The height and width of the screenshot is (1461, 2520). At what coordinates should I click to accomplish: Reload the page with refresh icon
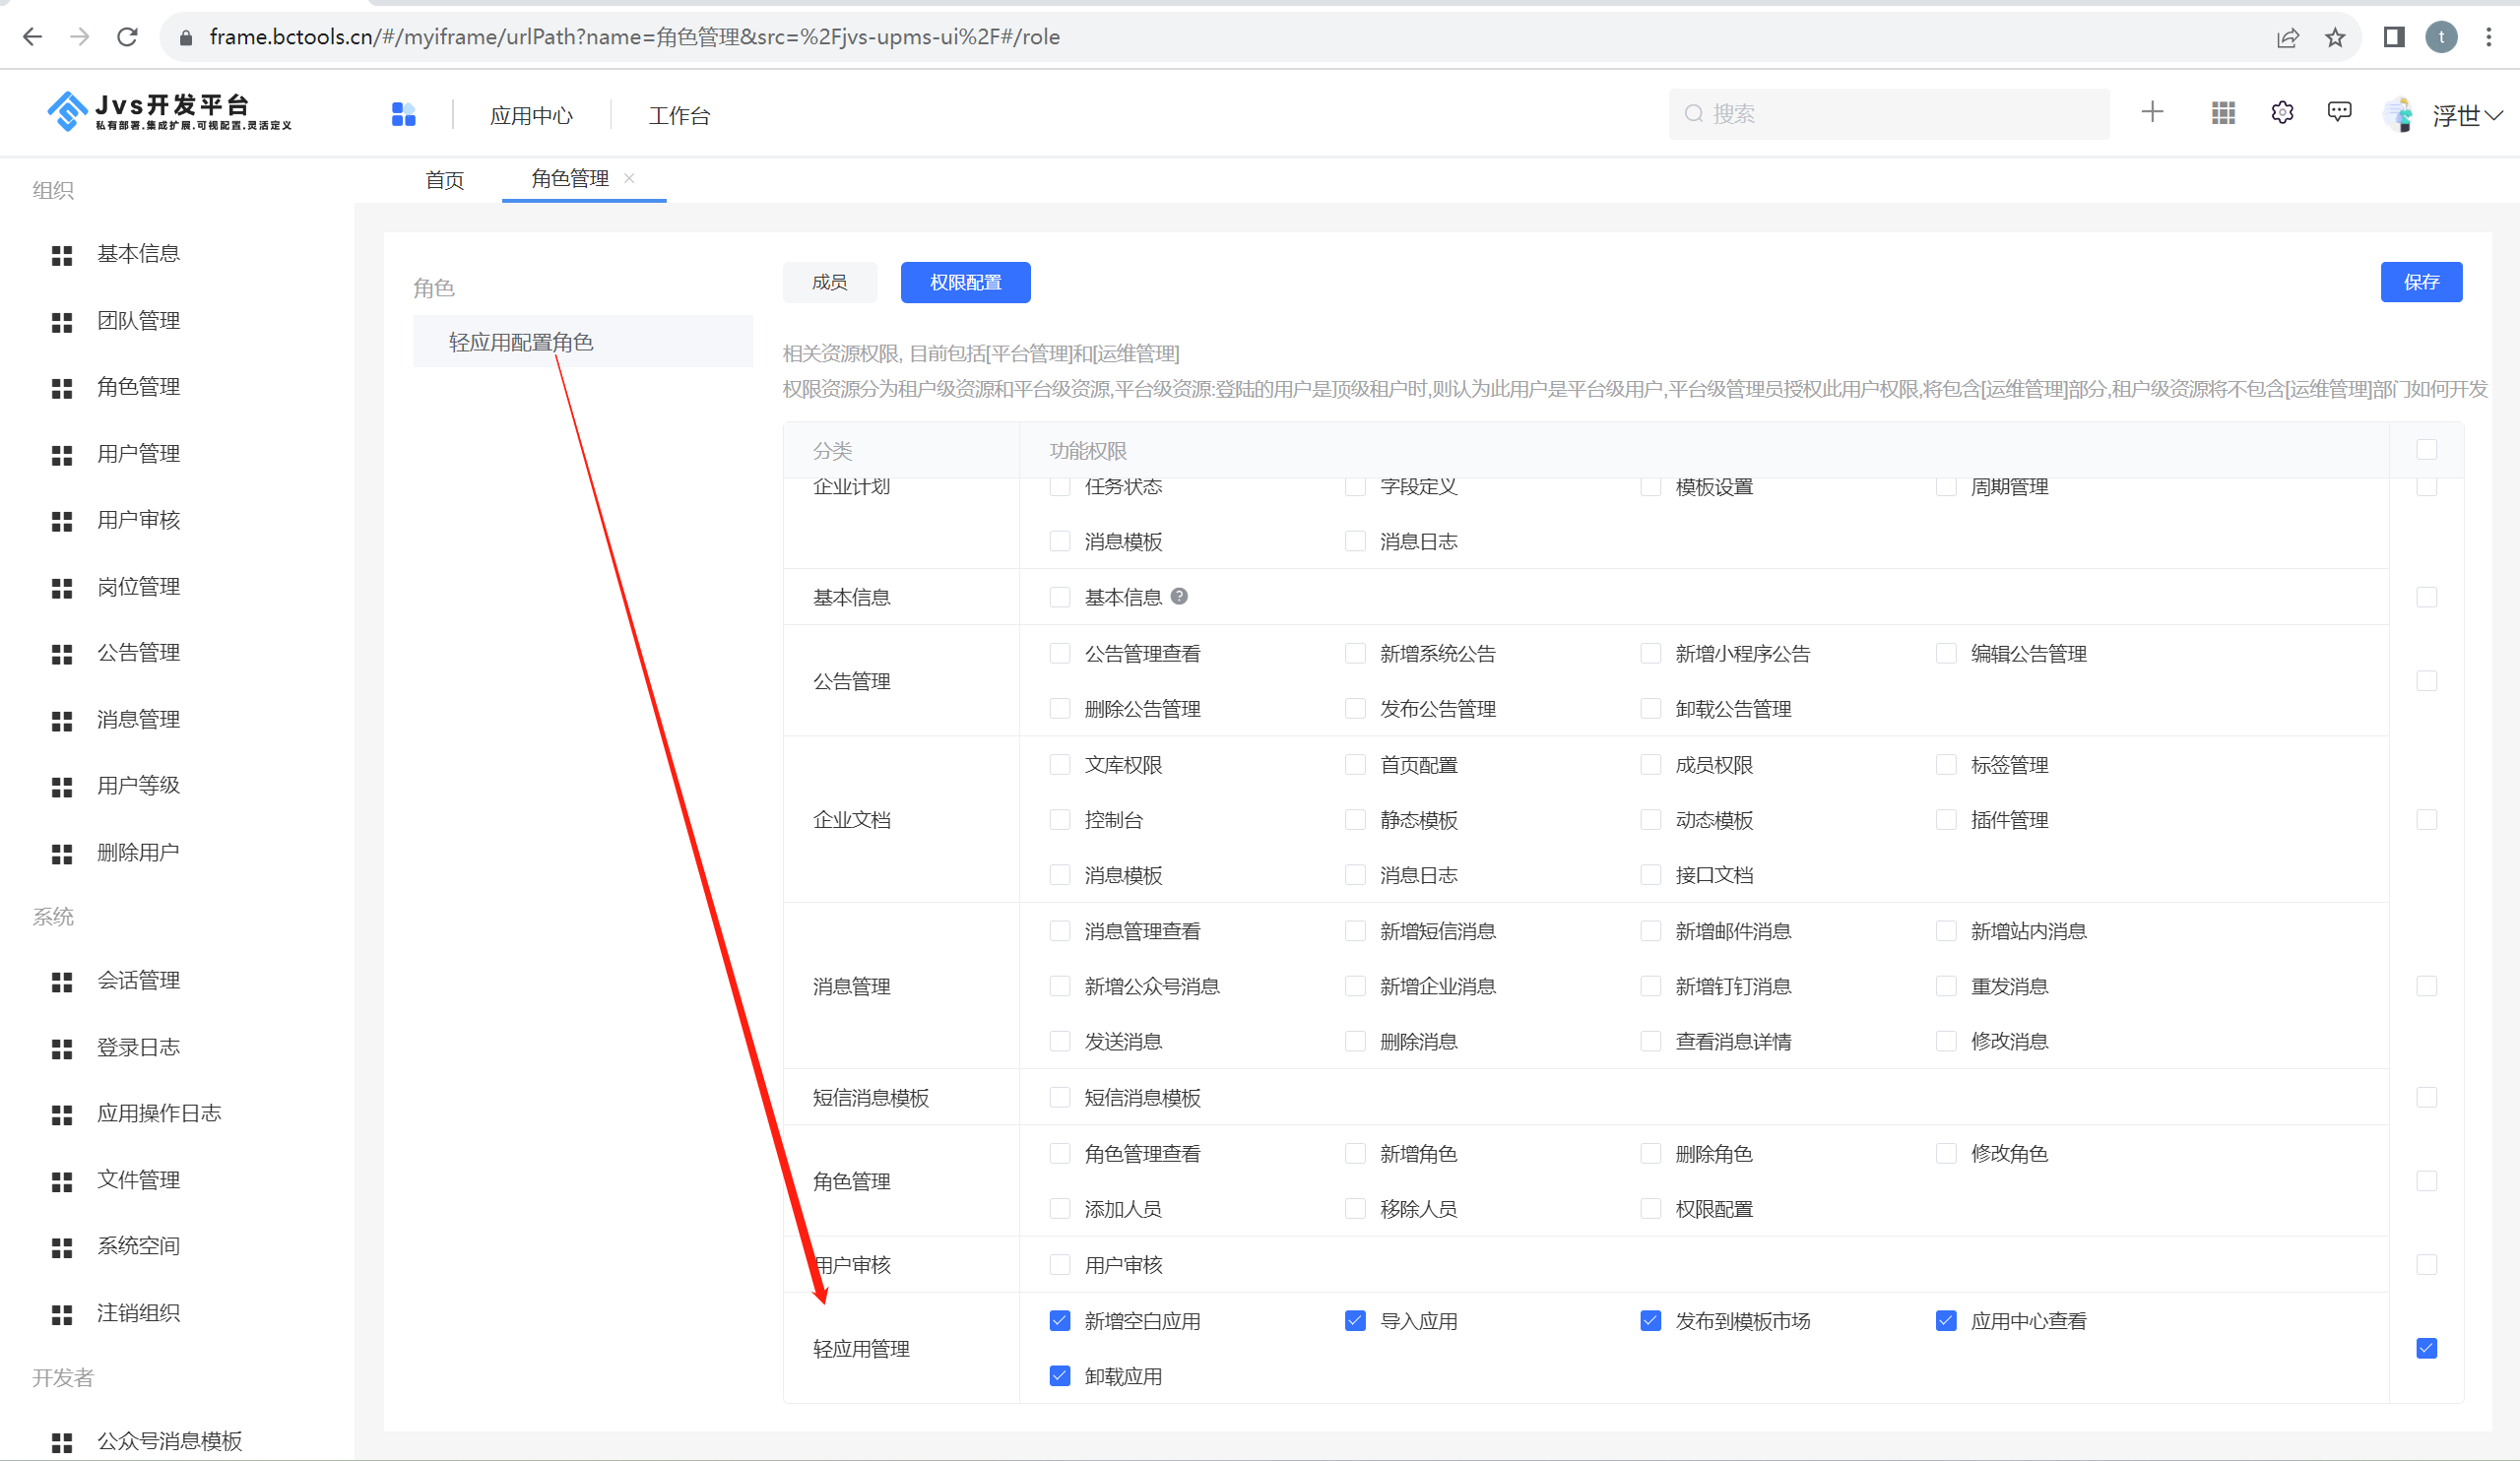[127, 37]
